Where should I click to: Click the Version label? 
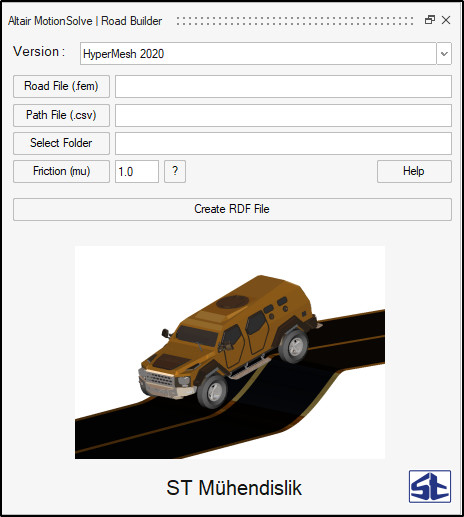coord(39,52)
